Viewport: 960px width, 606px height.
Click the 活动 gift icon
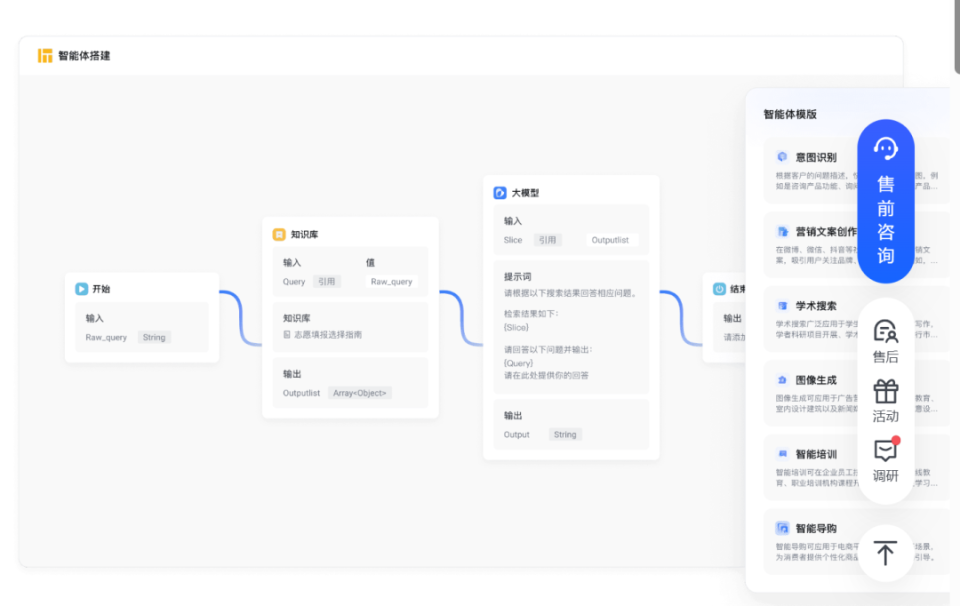885,390
